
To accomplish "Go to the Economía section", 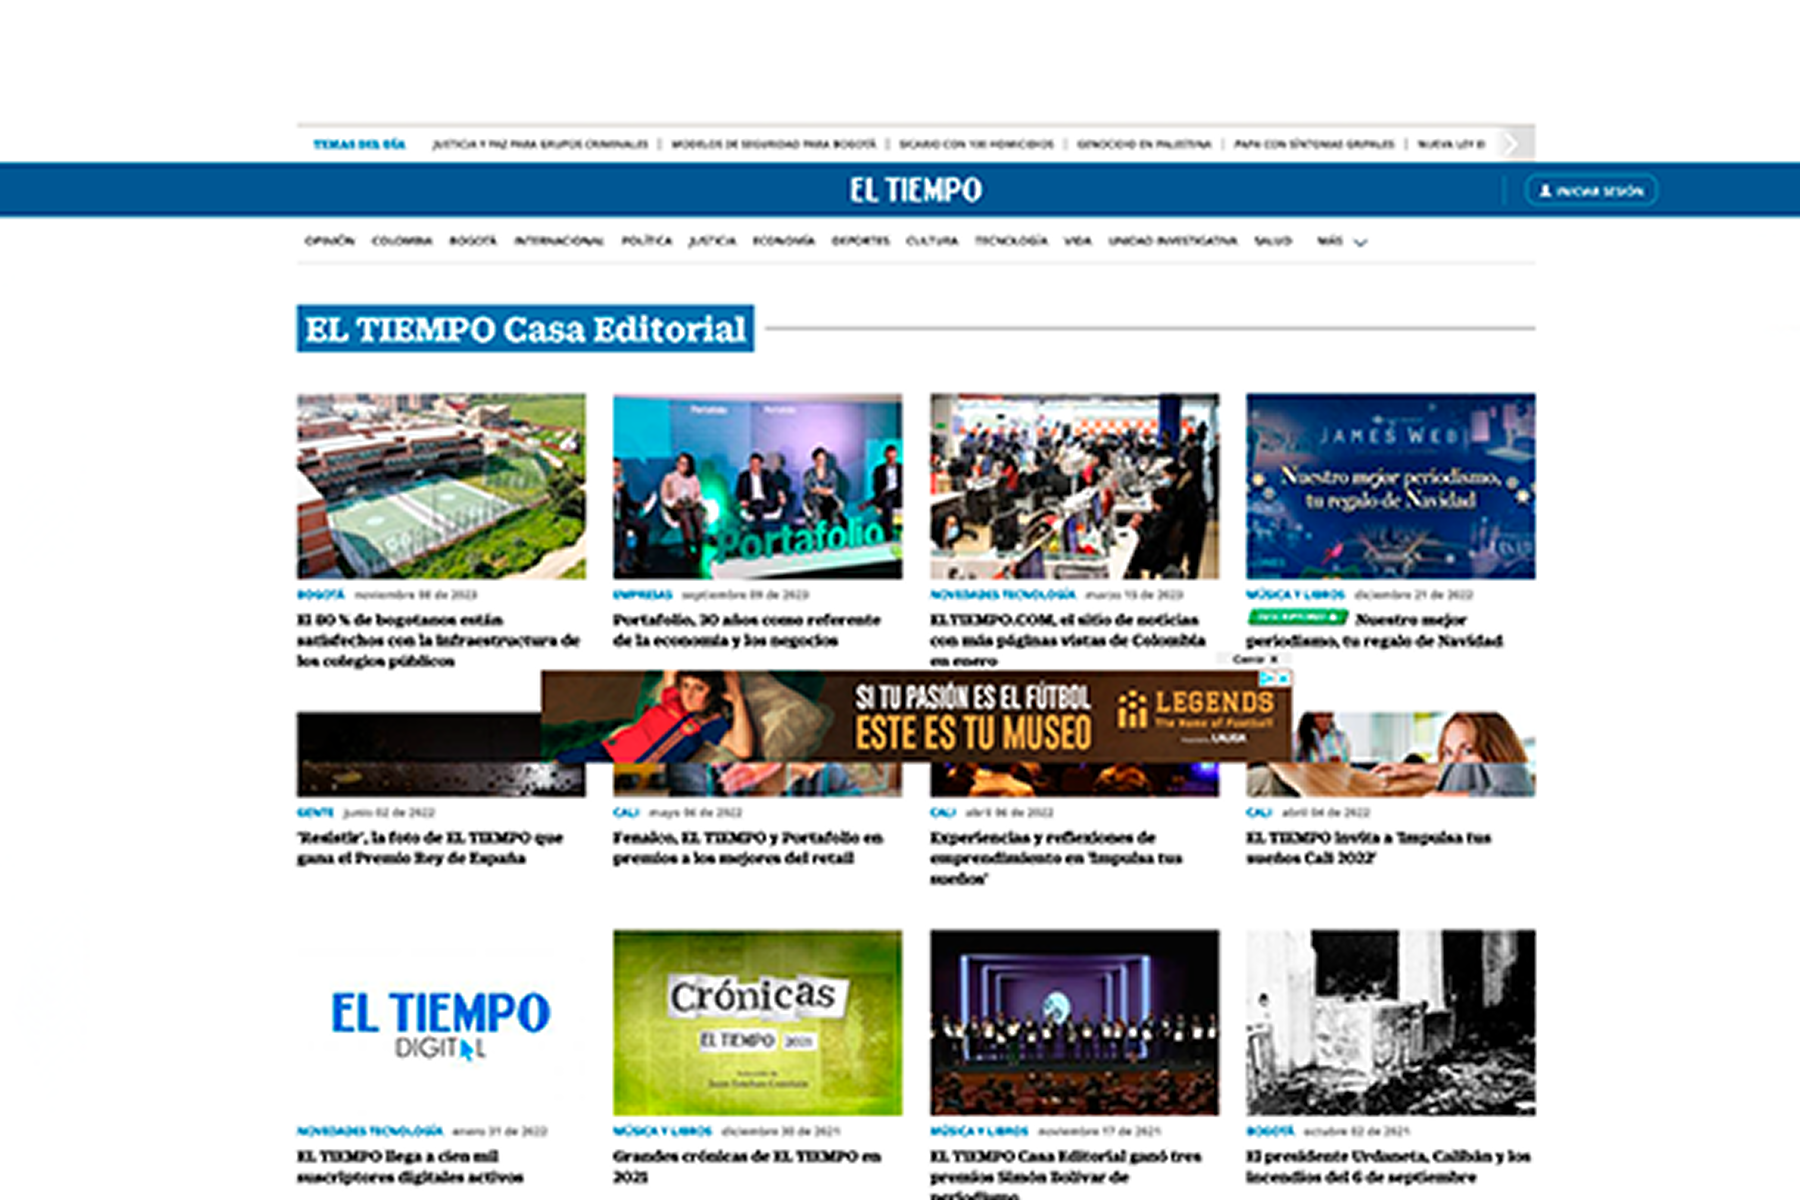I will [784, 241].
